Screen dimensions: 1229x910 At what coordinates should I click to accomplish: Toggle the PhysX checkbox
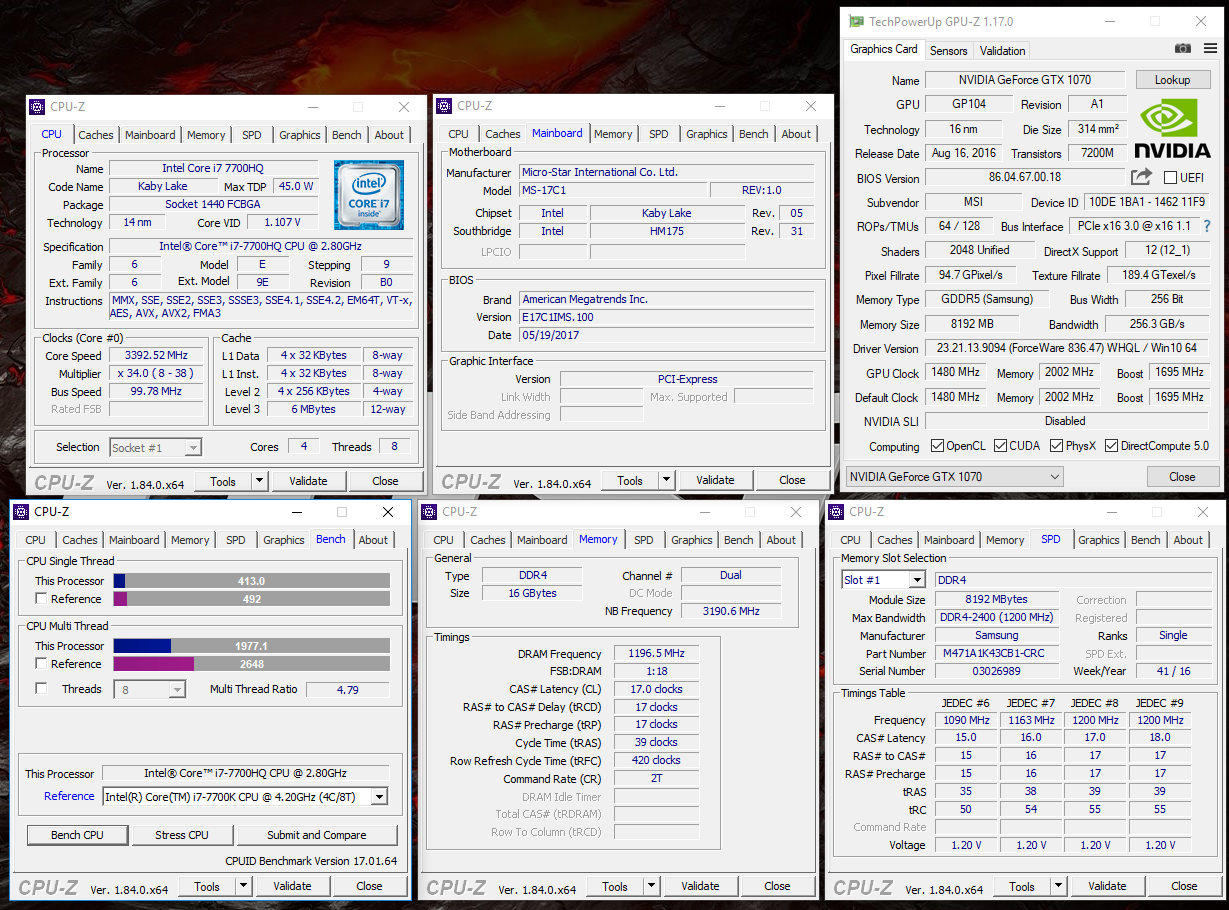(x=1056, y=446)
